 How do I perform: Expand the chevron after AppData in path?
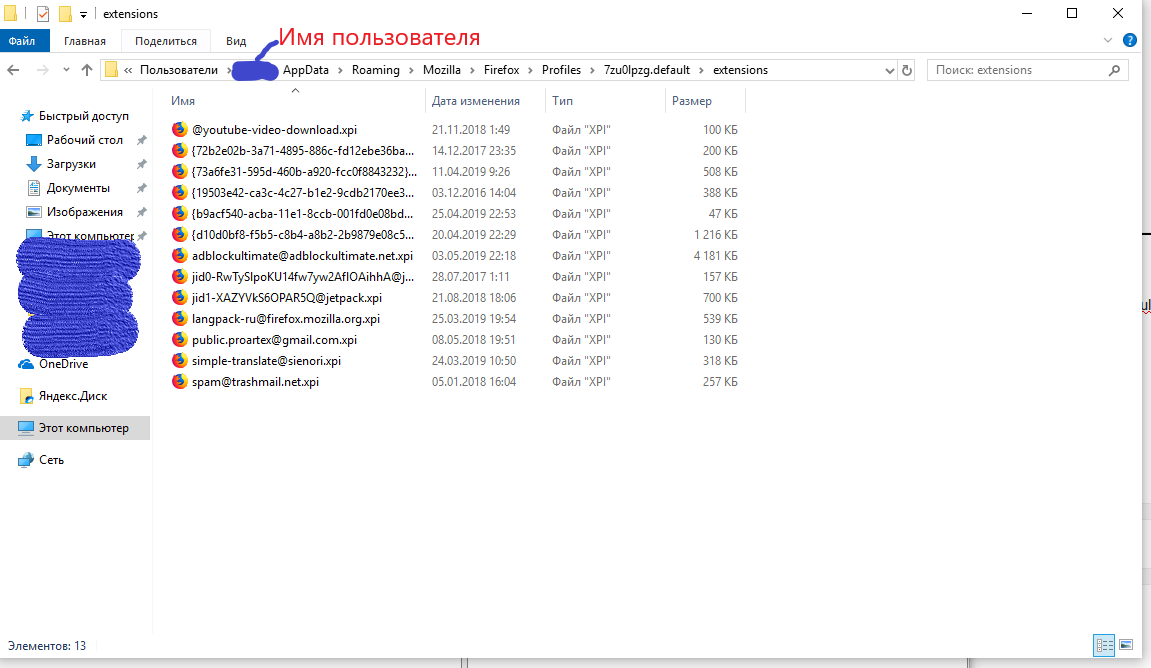pos(341,70)
